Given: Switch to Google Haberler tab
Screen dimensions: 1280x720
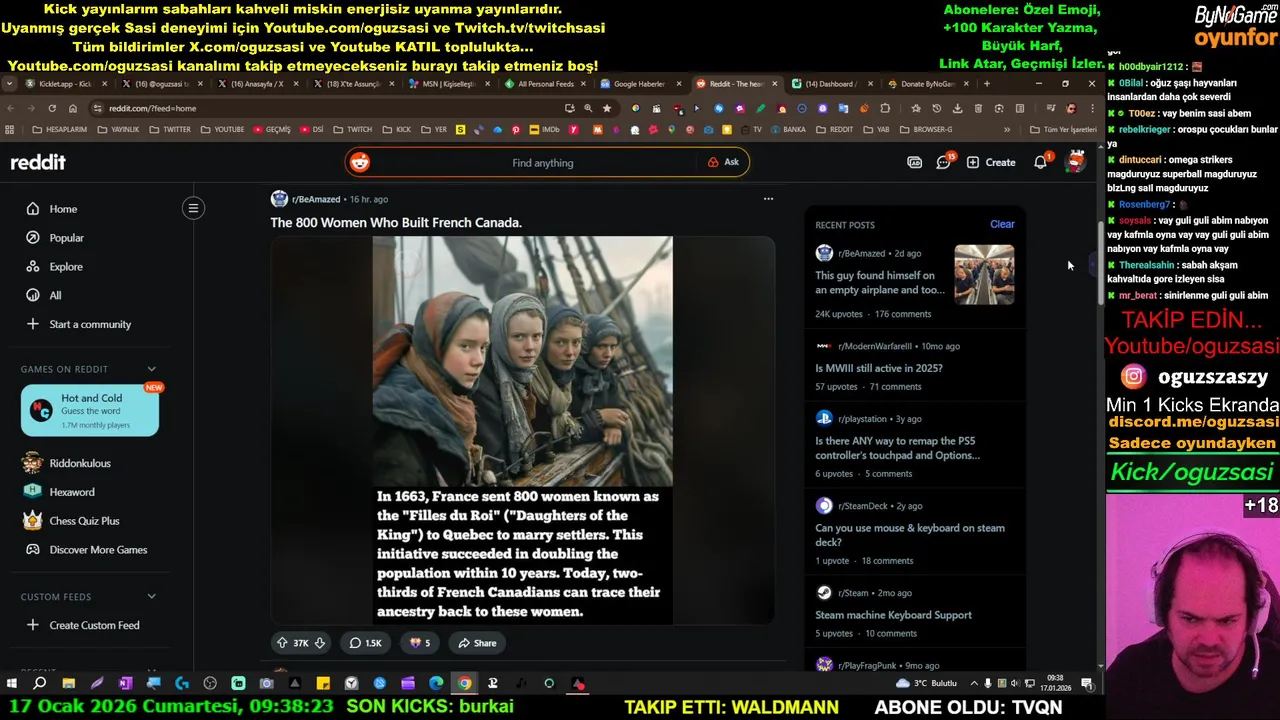Looking at the screenshot, I should point(640,84).
